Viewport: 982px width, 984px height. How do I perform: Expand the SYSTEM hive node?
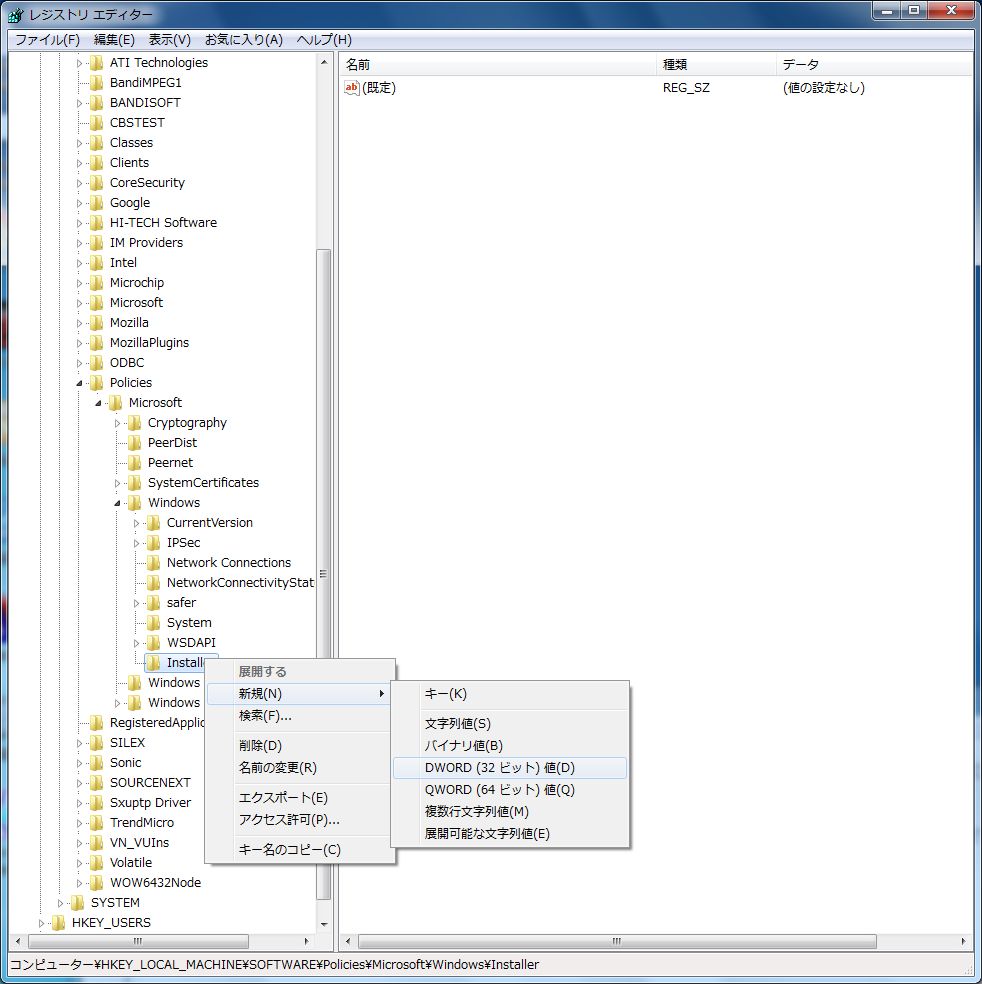click(x=60, y=903)
